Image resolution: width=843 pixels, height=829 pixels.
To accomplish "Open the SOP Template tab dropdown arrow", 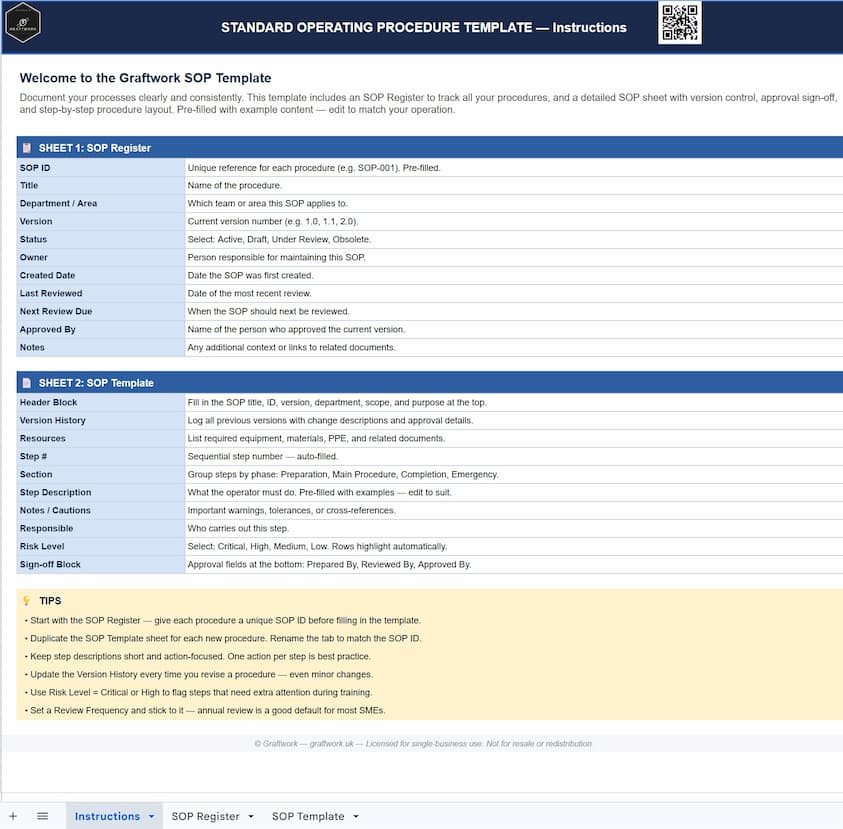I will pos(356,816).
